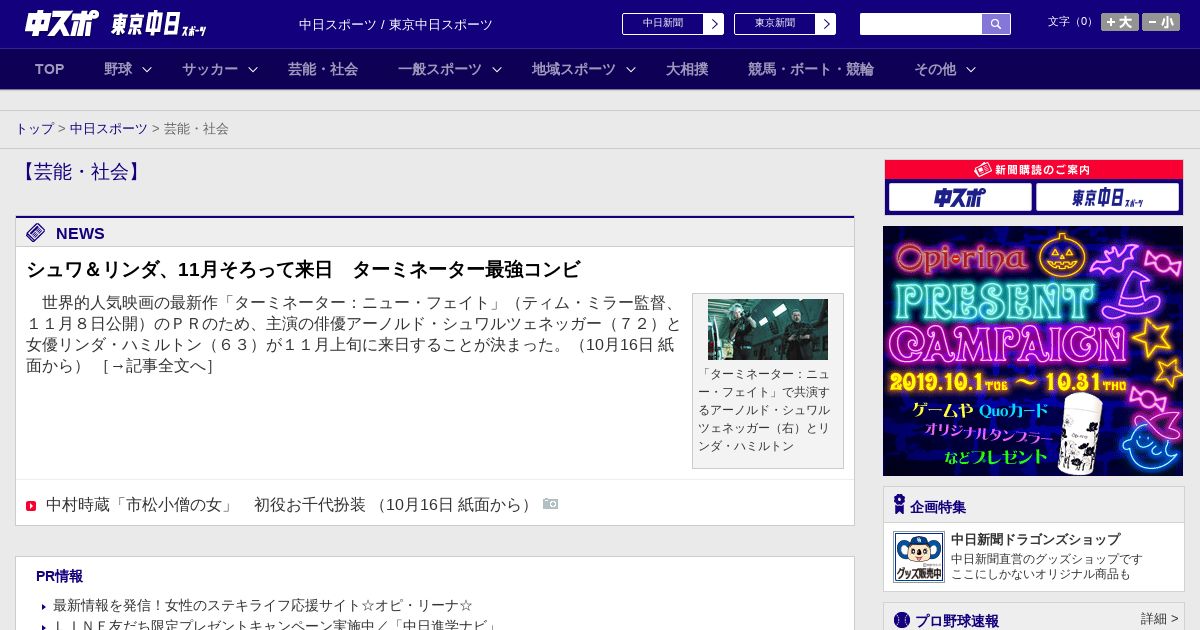Increase text size with the ＋大 button
Screen dimensions: 1200x630
(1119, 22)
